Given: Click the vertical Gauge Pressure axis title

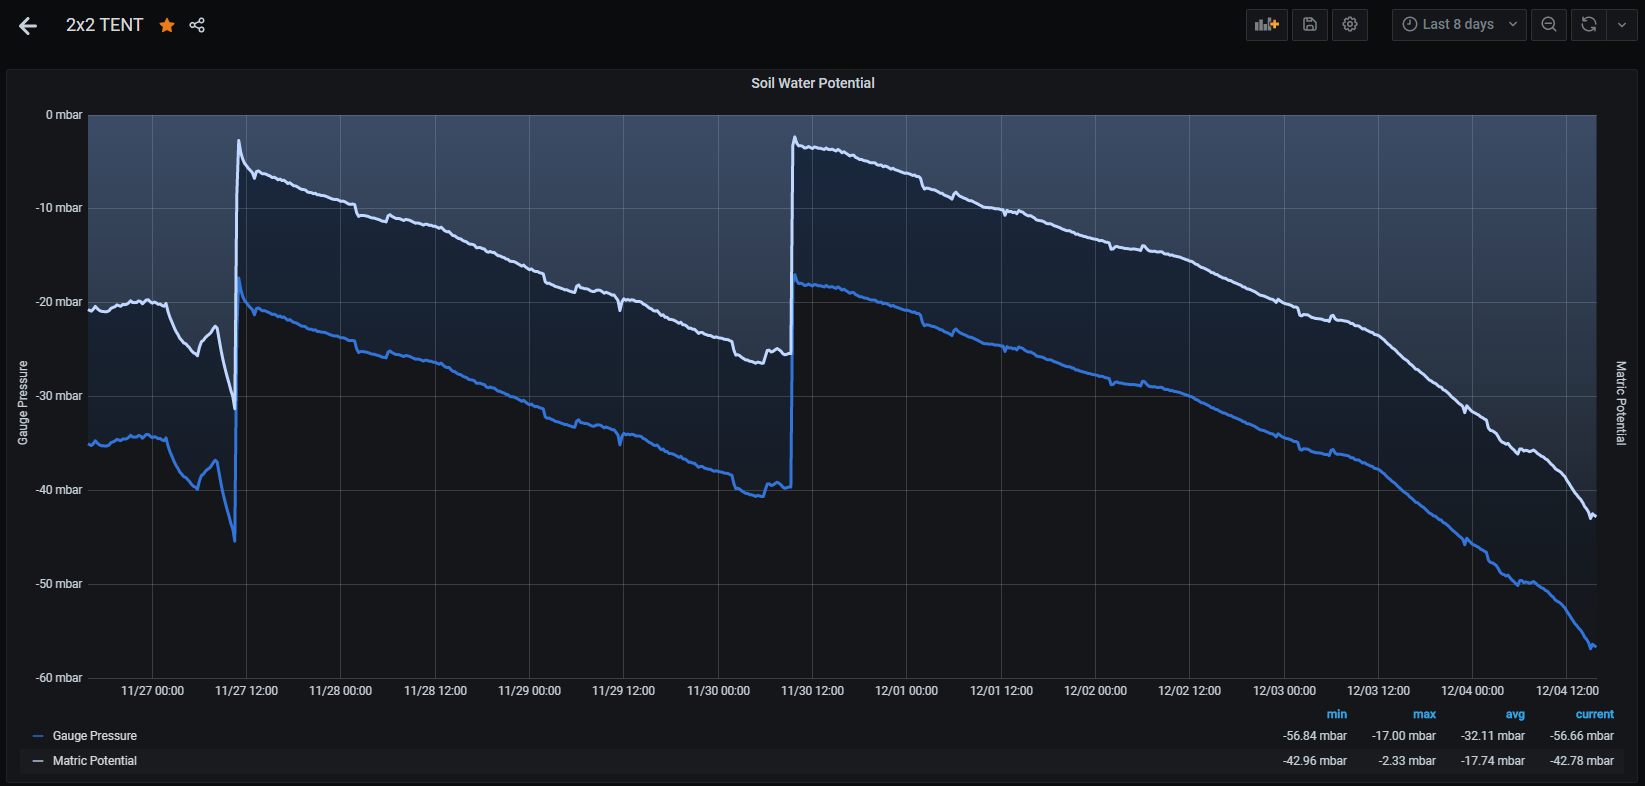Looking at the screenshot, I should tap(23, 403).
